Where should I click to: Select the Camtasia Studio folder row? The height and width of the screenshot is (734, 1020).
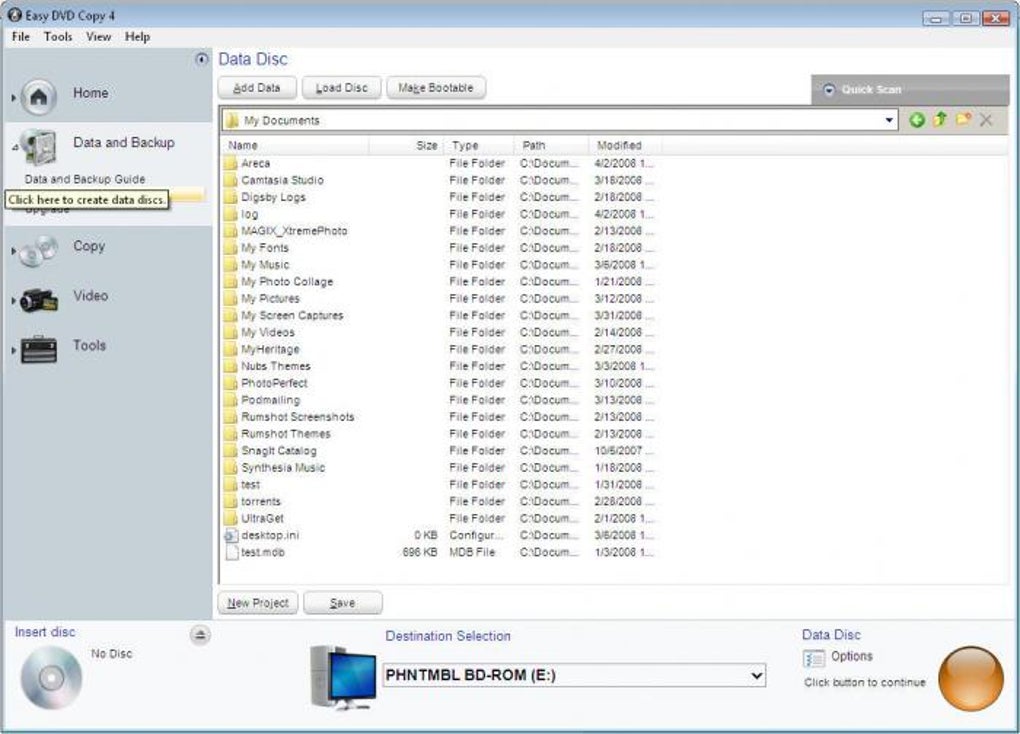pyautogui.click(x=439, y=180)
